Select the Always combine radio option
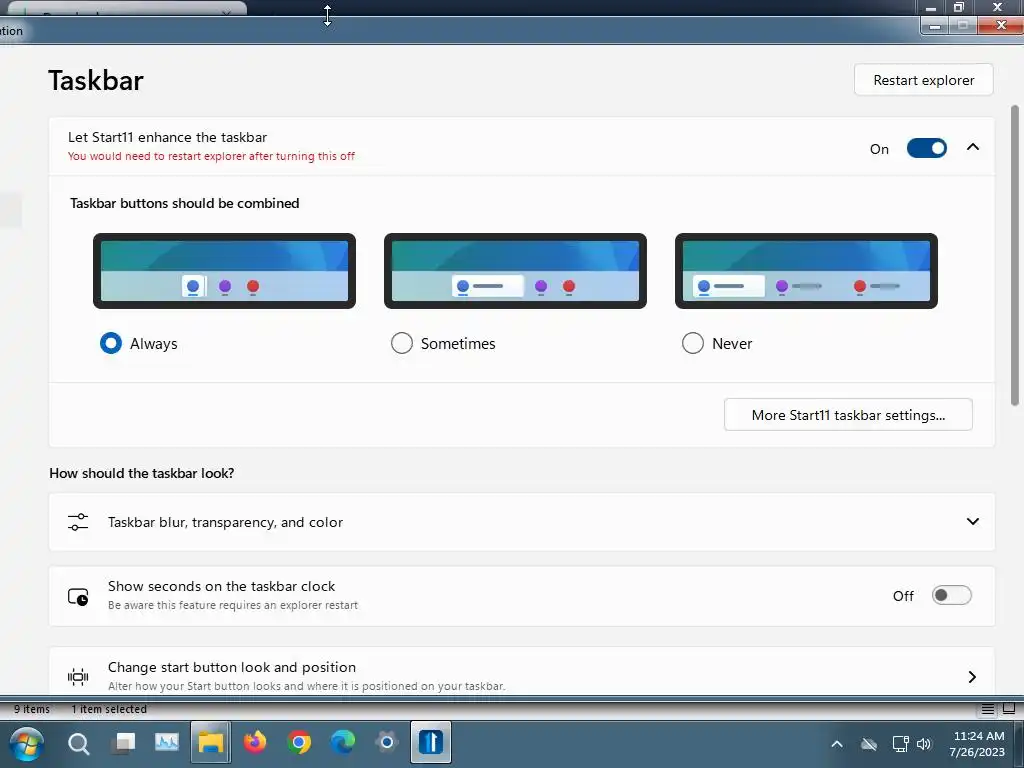The height and width of the screenshot is (768, 1024). 110,343
